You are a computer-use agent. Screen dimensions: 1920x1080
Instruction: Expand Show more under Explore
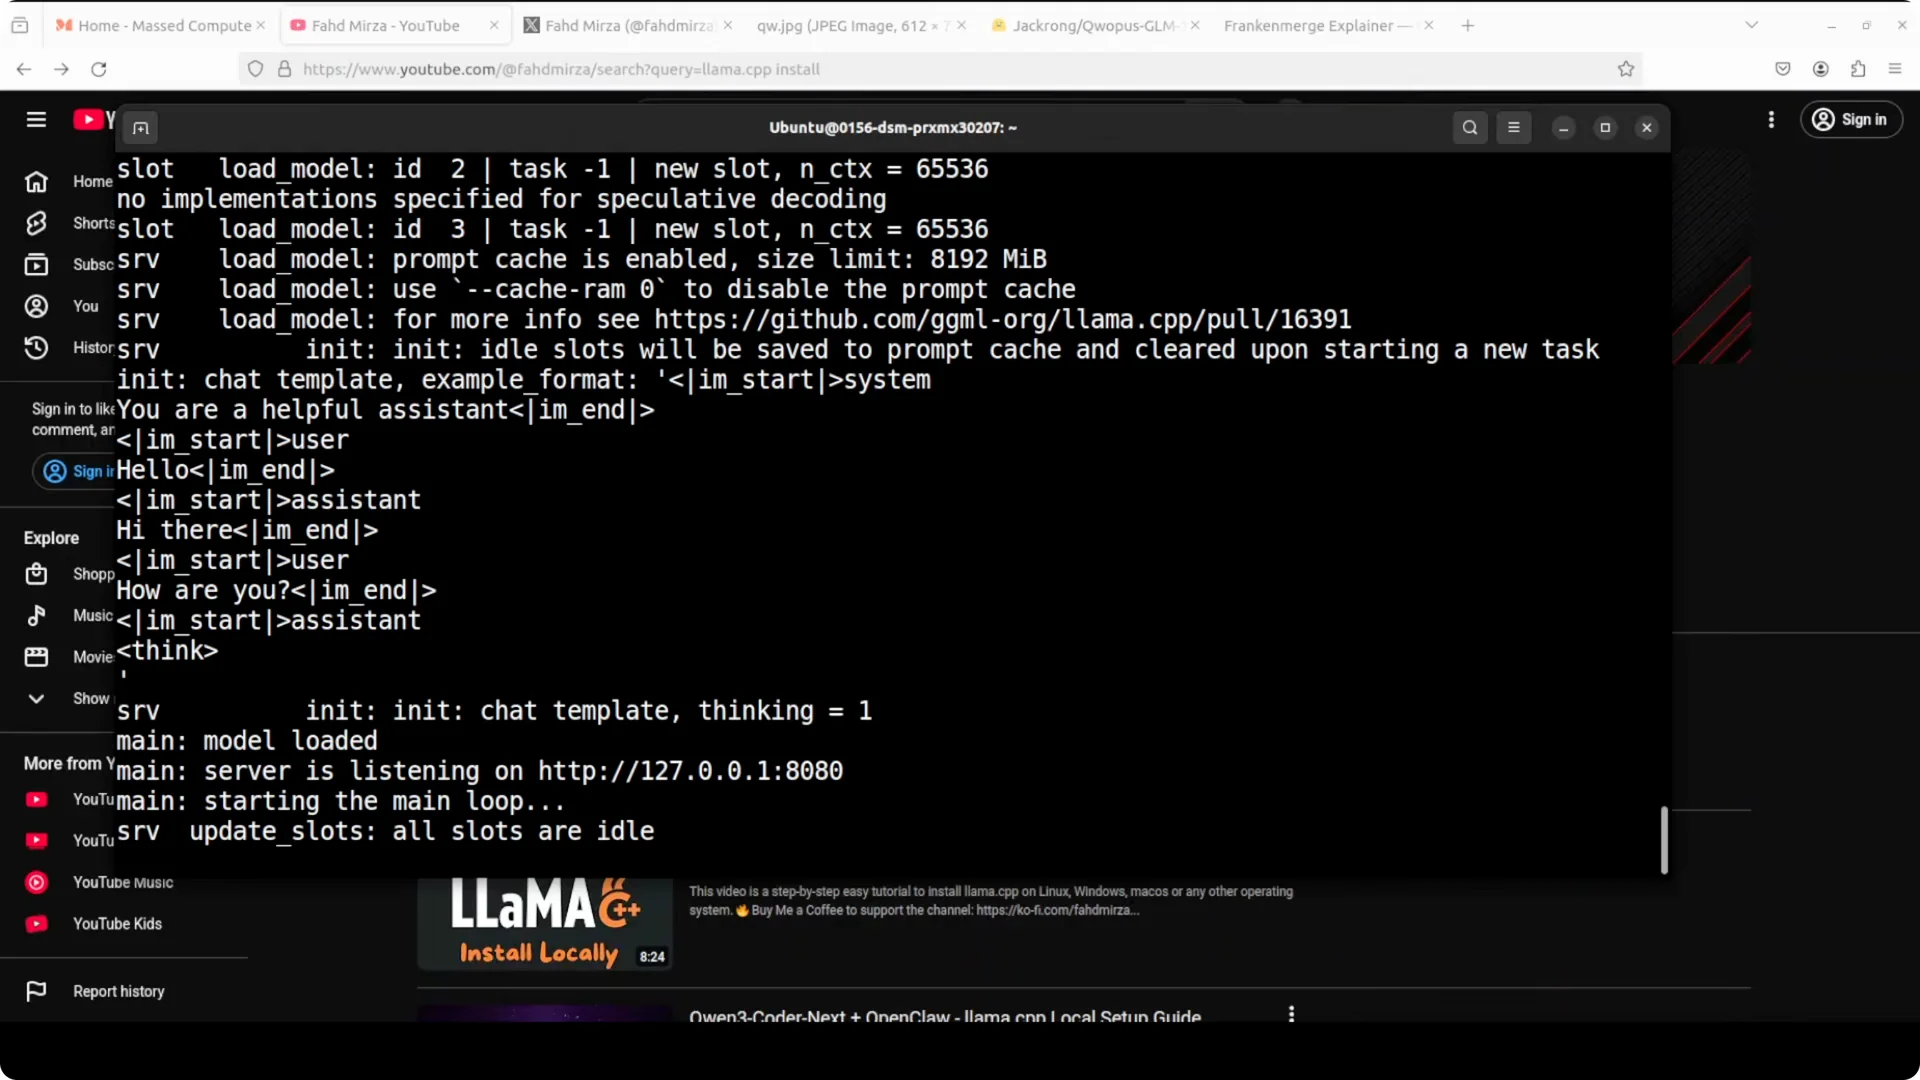click(x=36, y=699)
